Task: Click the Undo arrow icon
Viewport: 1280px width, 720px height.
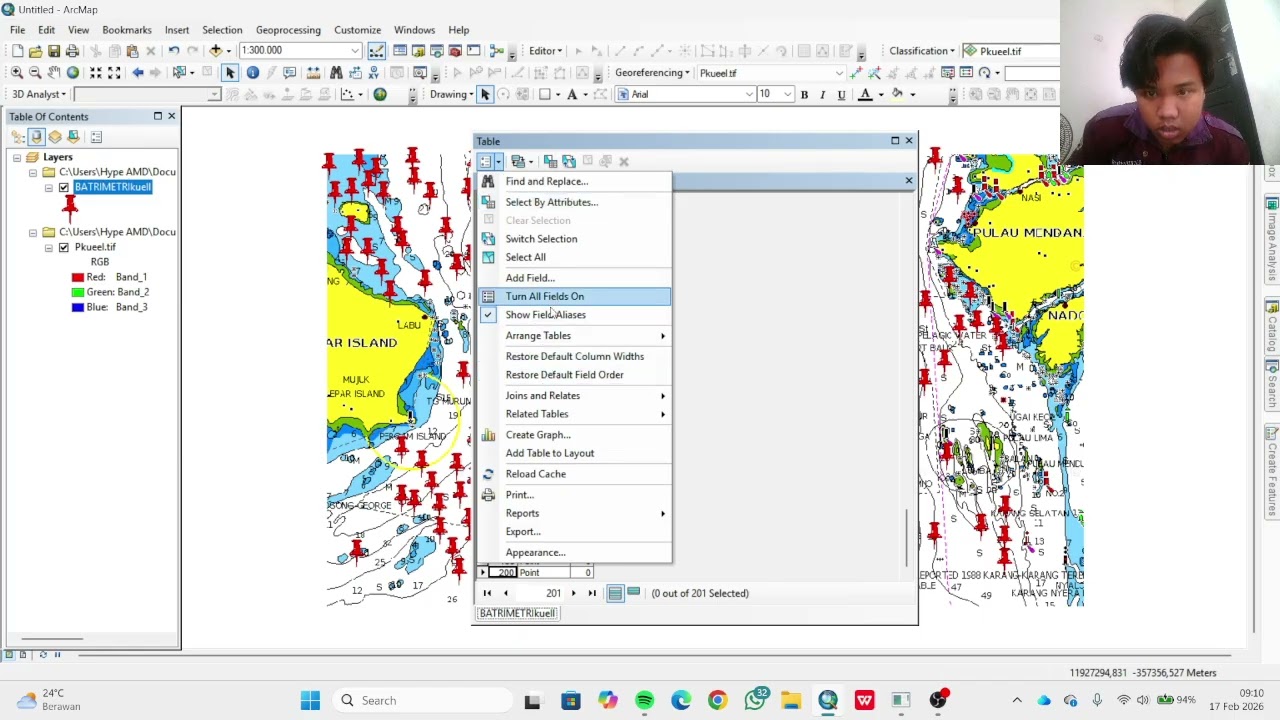Action: click(x=174, y=51)
